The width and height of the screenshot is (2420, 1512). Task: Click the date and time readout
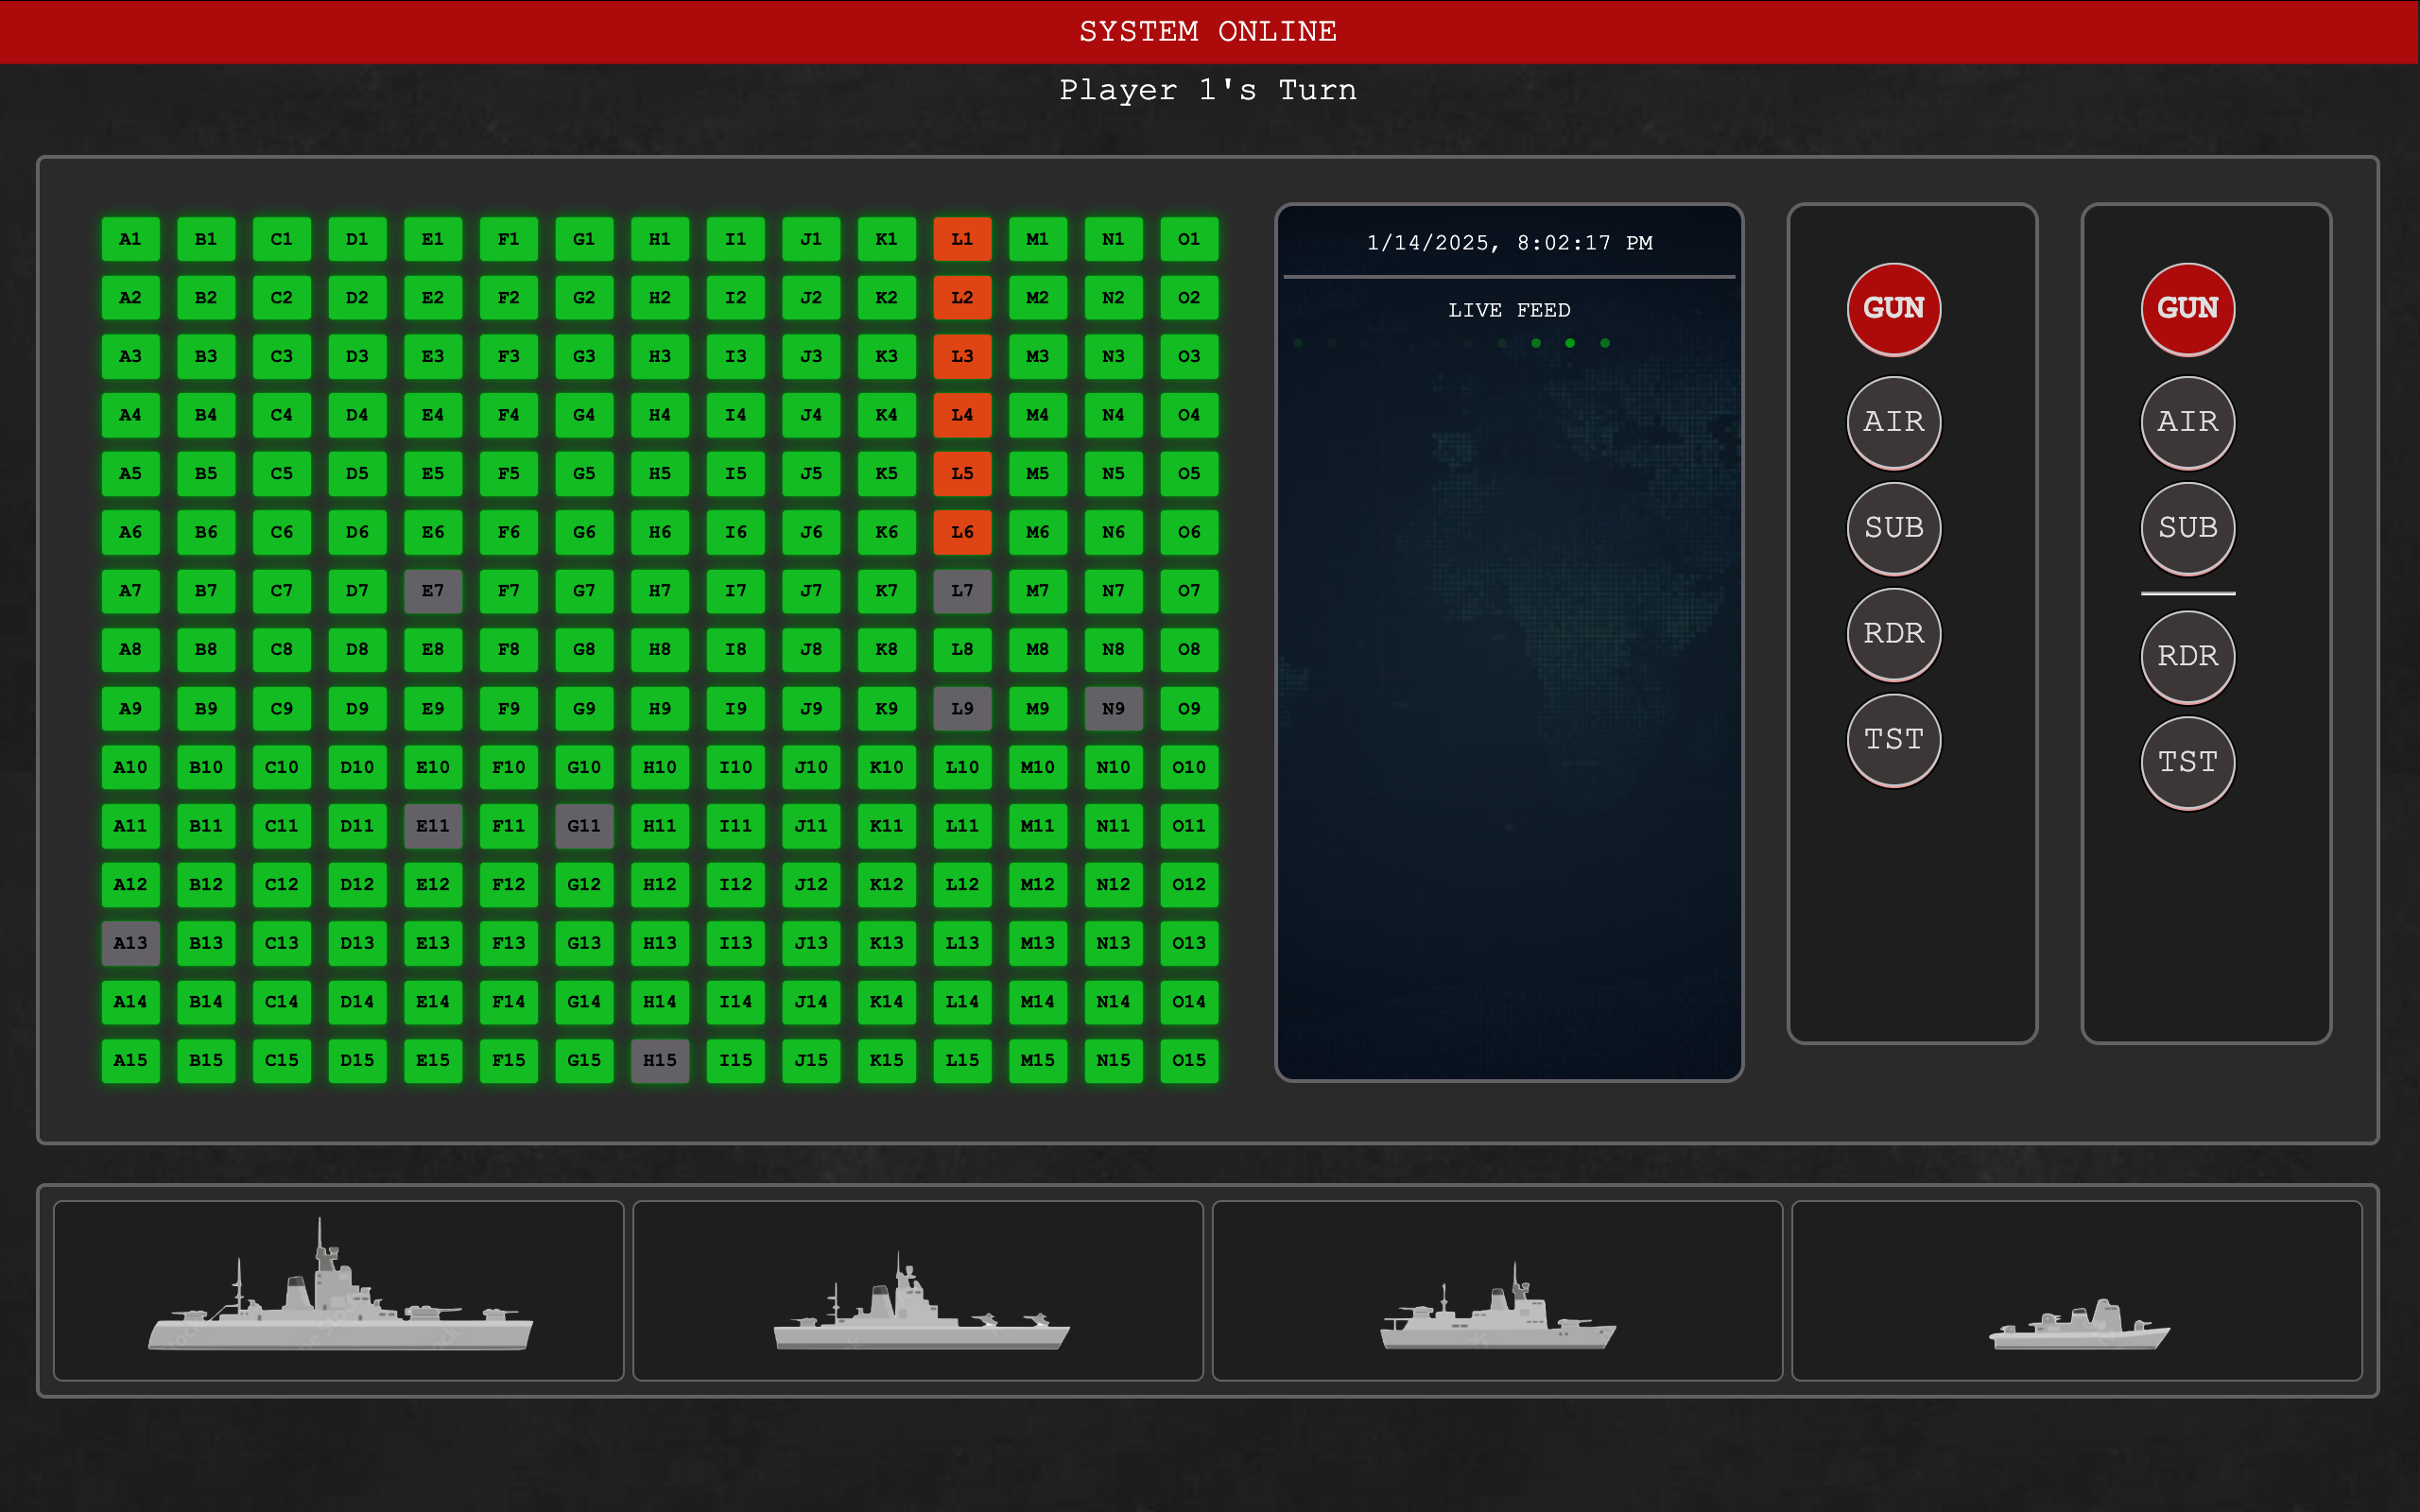pos(1509,243)
